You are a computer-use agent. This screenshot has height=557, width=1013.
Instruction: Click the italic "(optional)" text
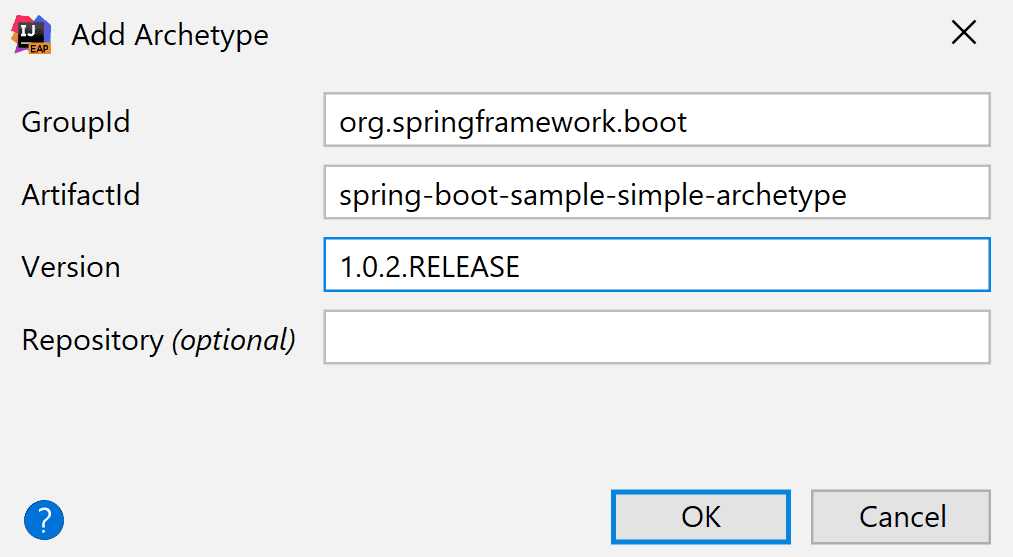pos(234,340)
